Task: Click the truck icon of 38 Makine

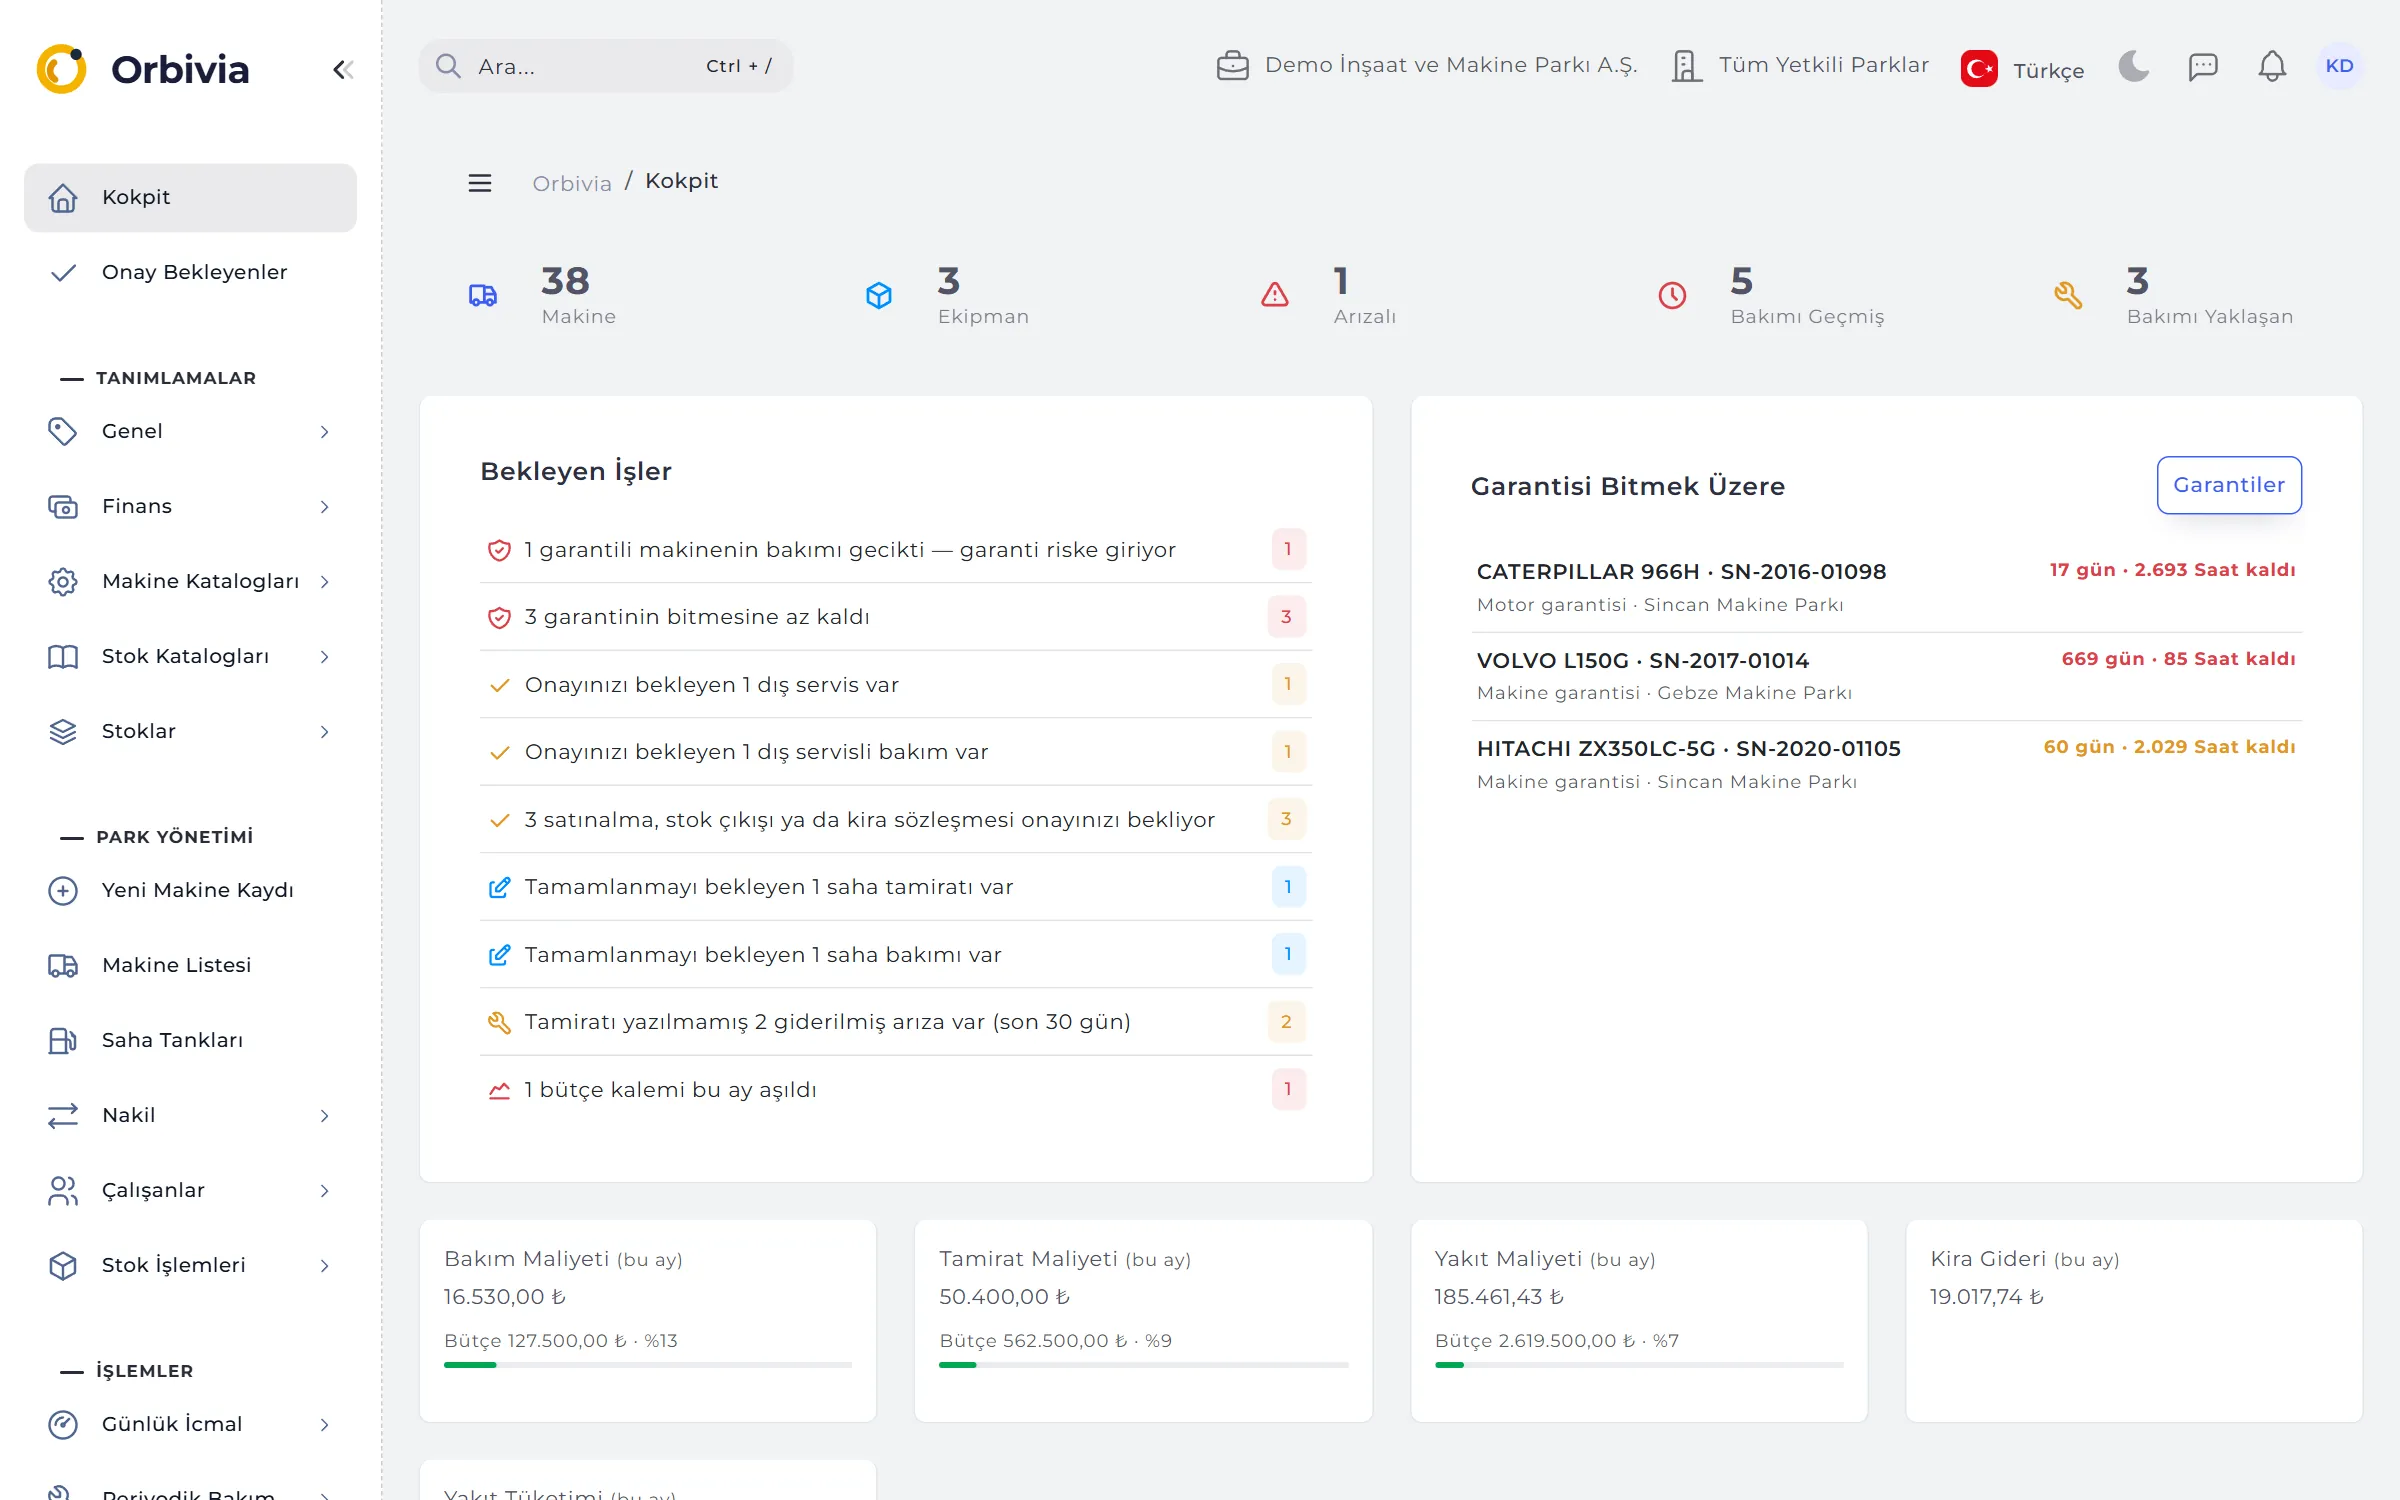Action: point(483,295)
